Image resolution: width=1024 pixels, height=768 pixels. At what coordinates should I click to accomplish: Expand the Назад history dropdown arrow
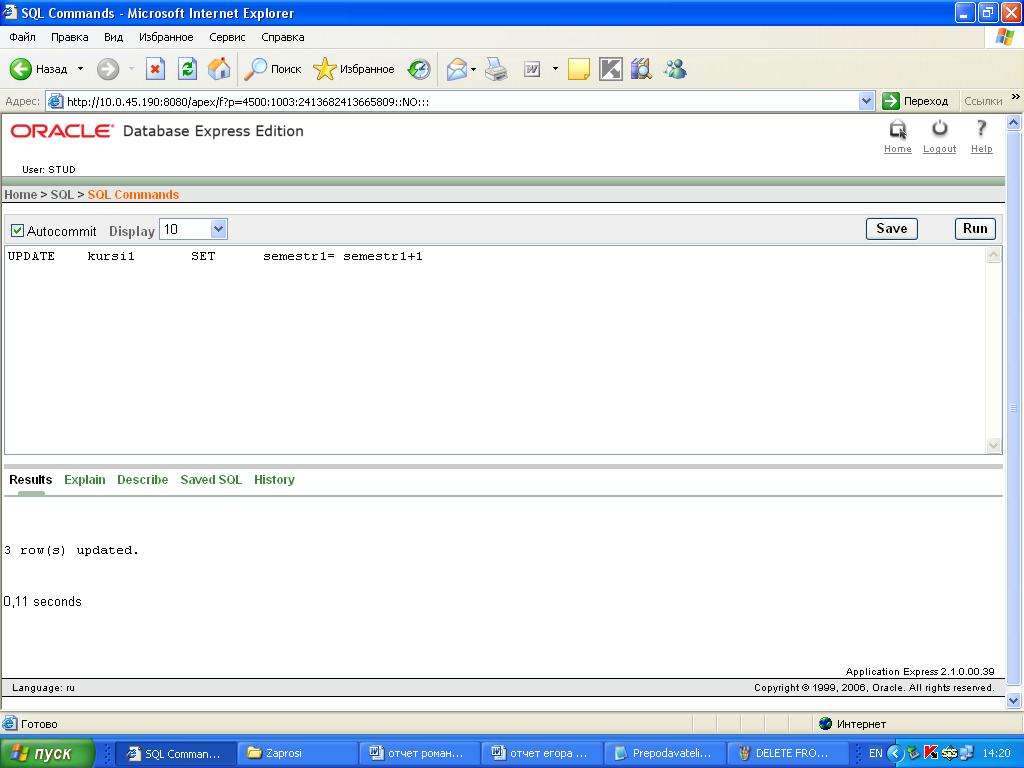click(80, 69)
